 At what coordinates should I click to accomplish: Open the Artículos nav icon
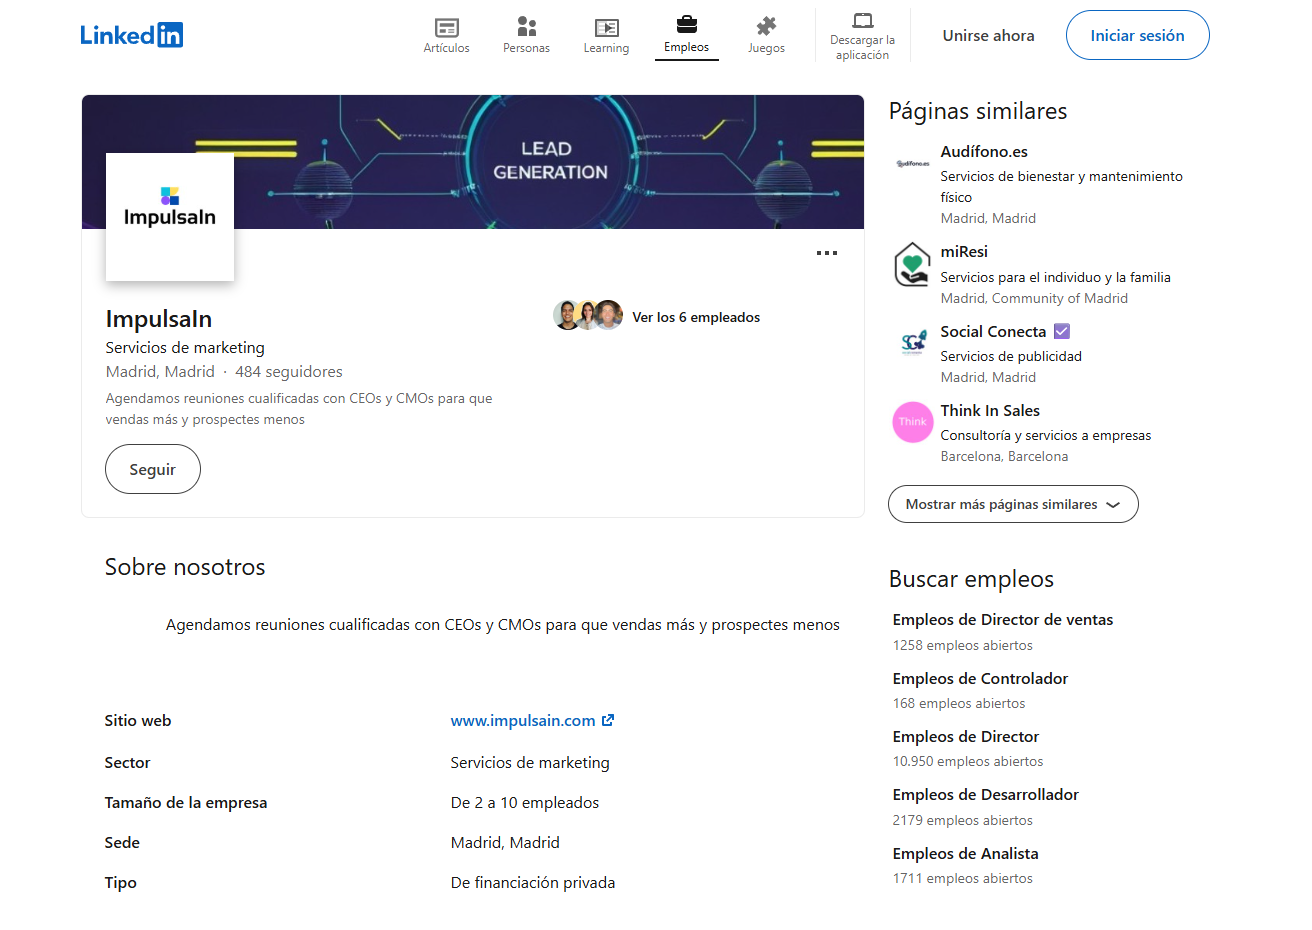[x=447, y=27]
